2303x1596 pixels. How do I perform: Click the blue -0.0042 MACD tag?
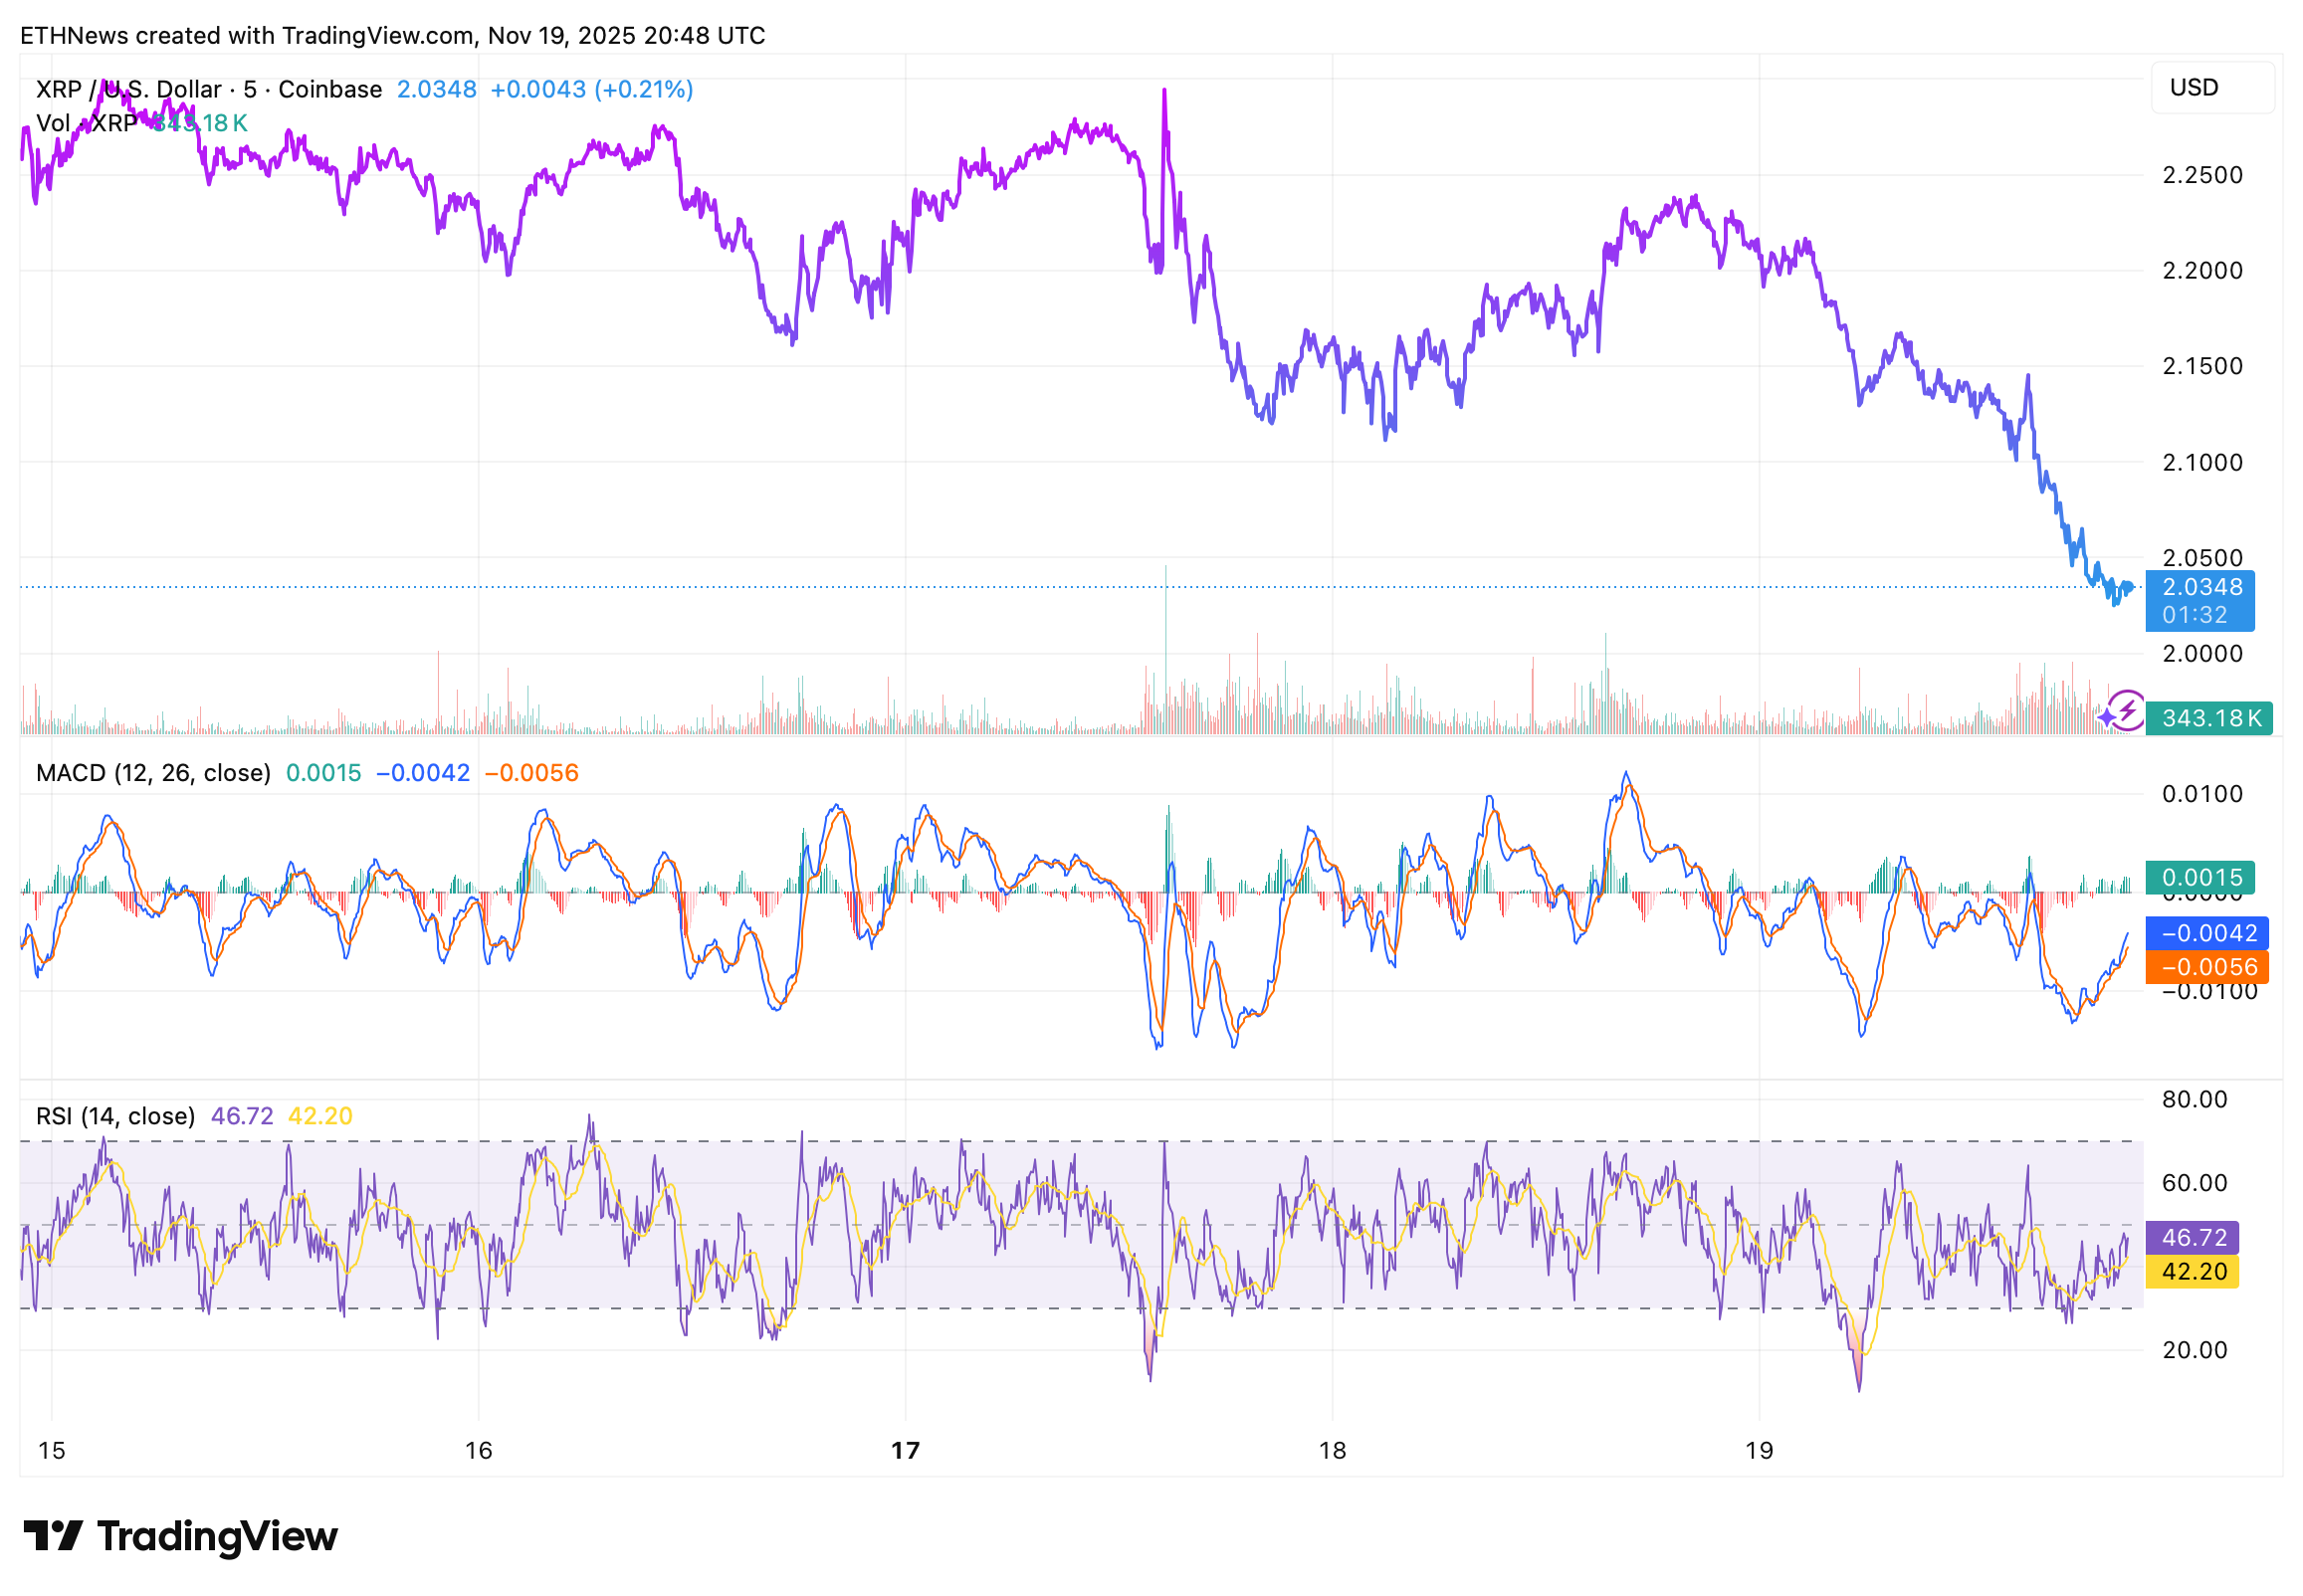coord(2206,933)
